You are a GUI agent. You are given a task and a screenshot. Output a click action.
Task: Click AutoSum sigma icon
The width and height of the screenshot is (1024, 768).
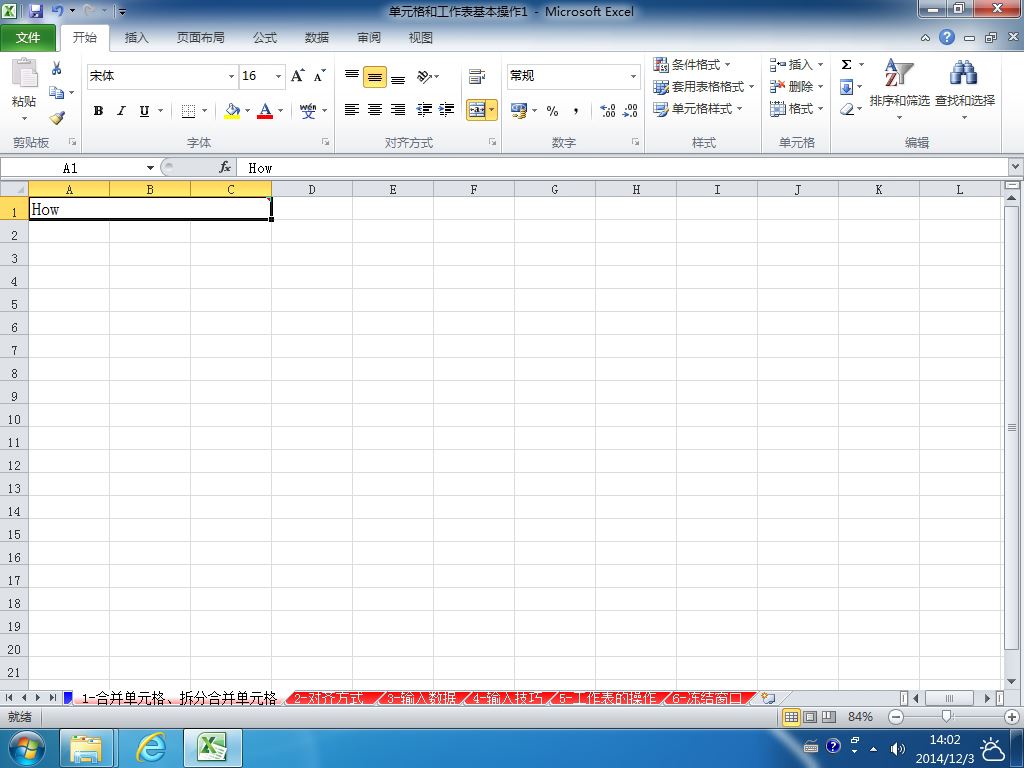(x=846, y=64)
